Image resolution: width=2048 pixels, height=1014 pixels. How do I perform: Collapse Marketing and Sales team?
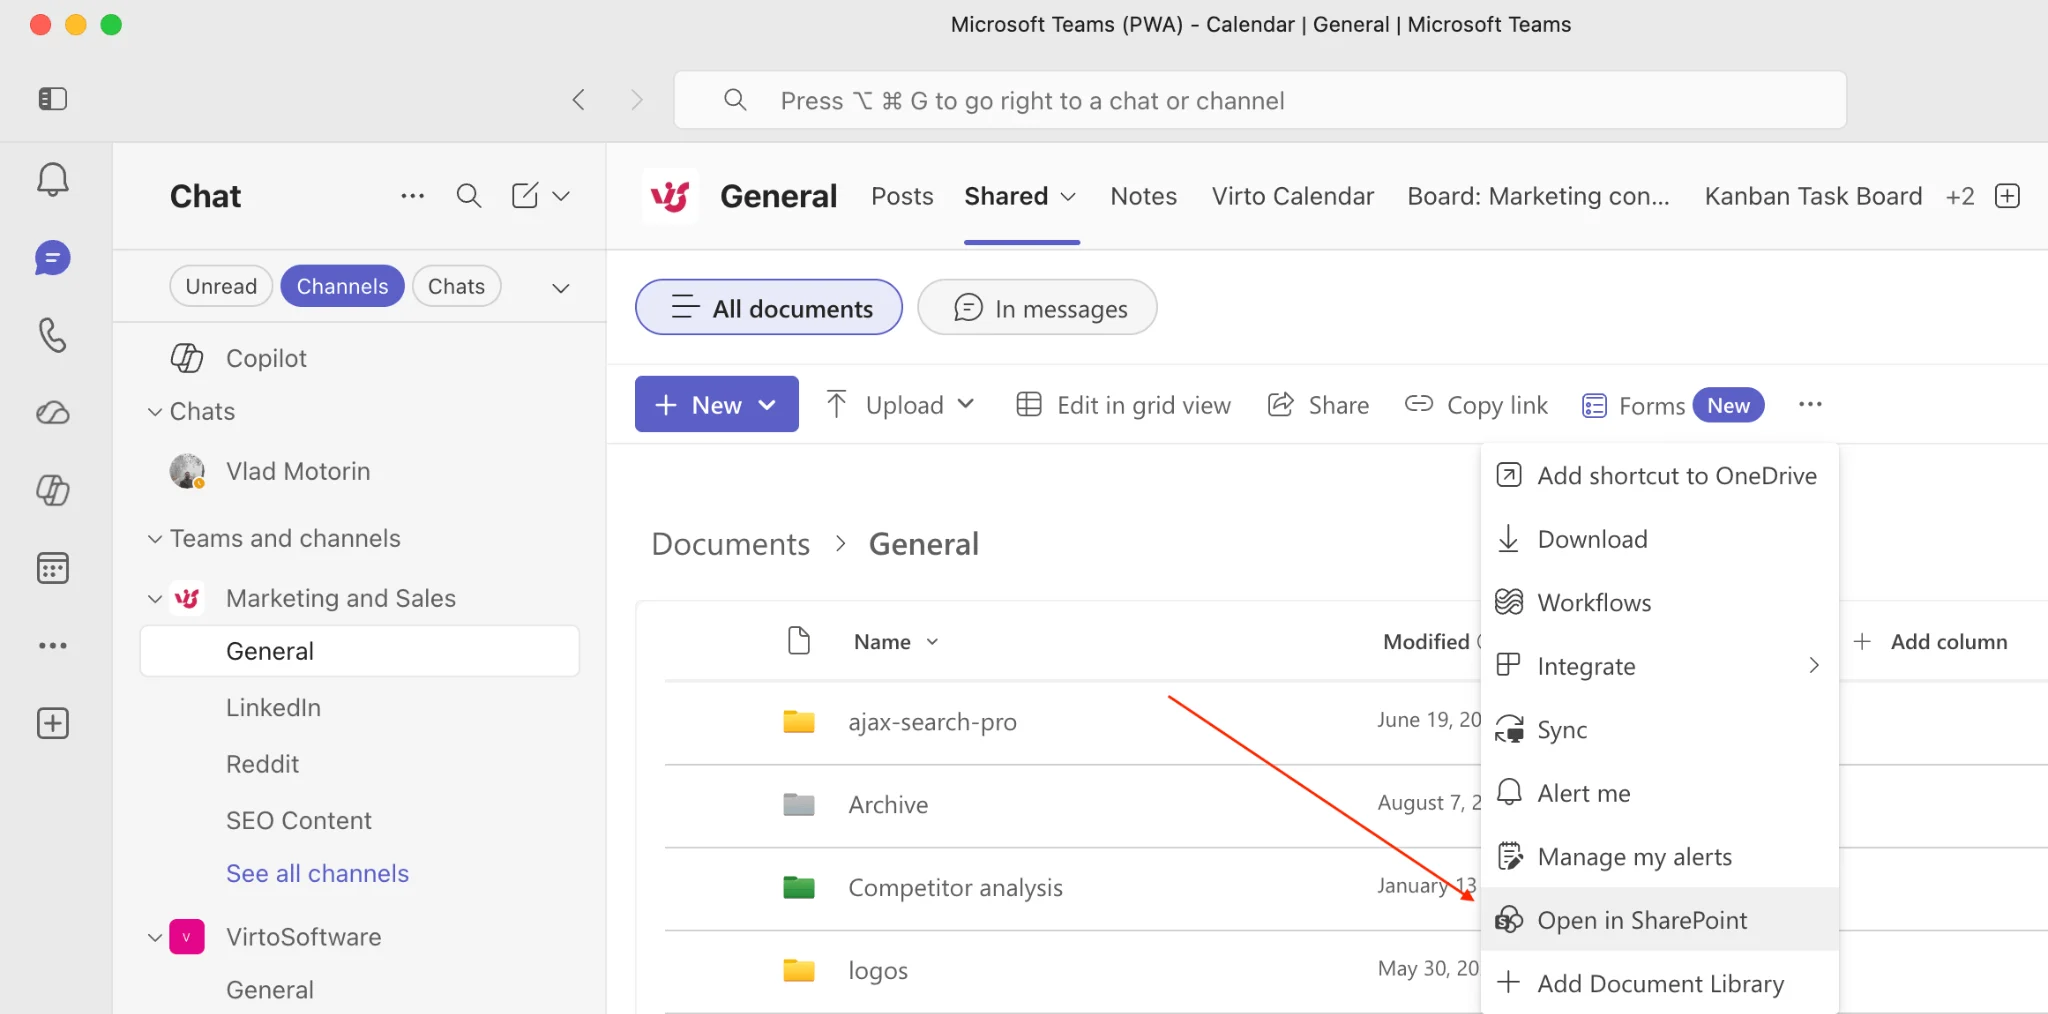155,599
